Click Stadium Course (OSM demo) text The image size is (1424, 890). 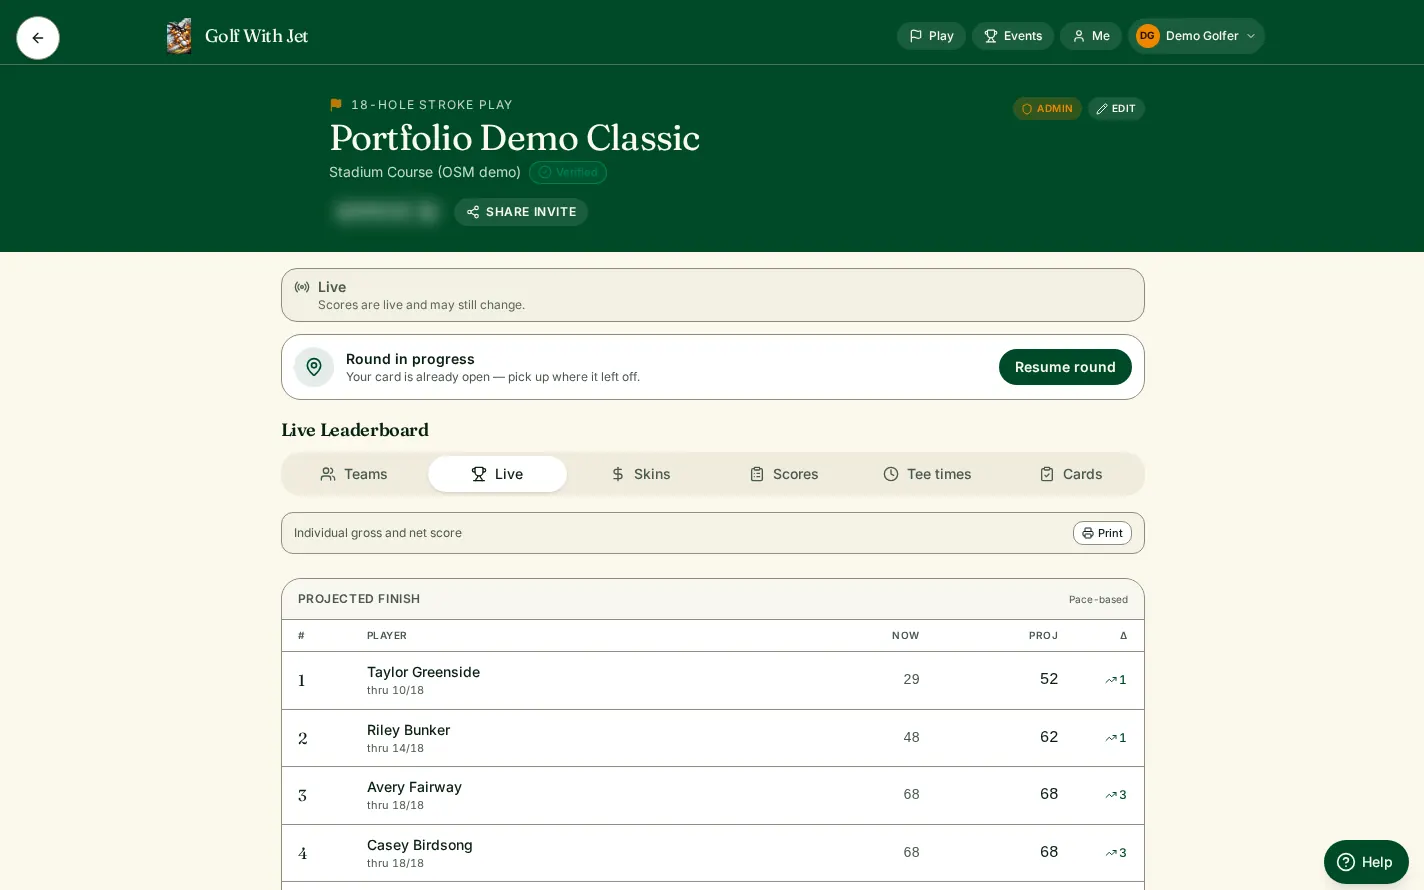(425, 172)
